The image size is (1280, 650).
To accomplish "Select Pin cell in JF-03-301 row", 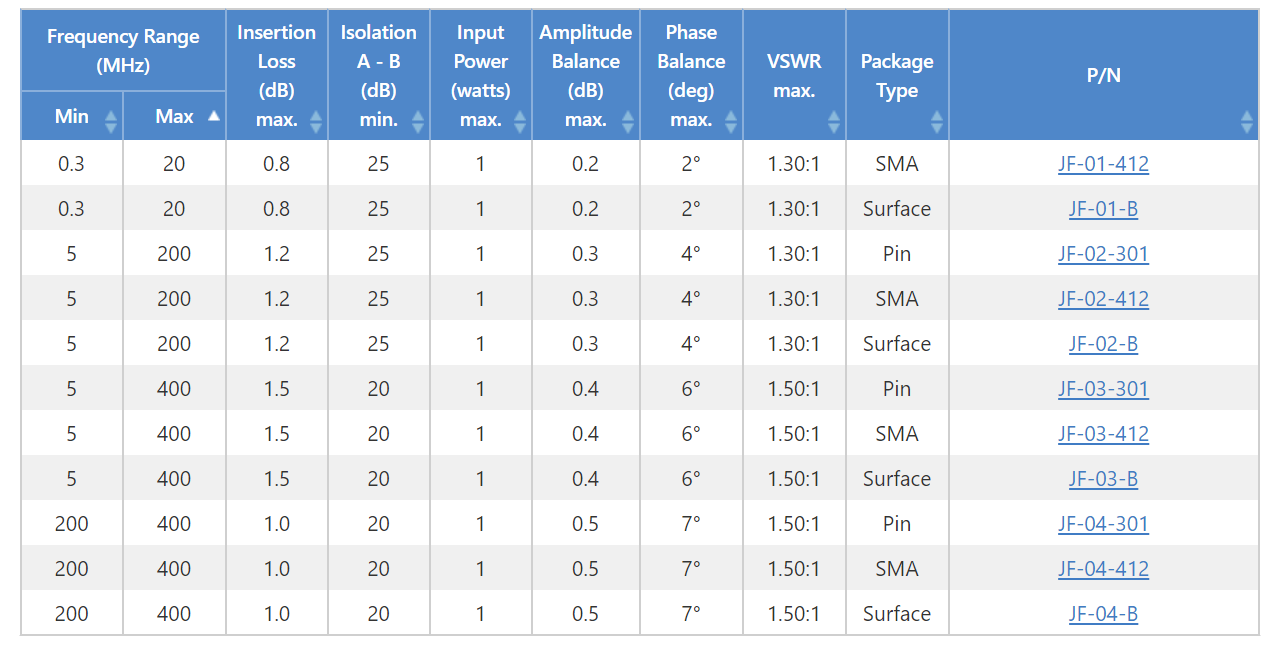I will pyautogui.click(x=897, y=389).
